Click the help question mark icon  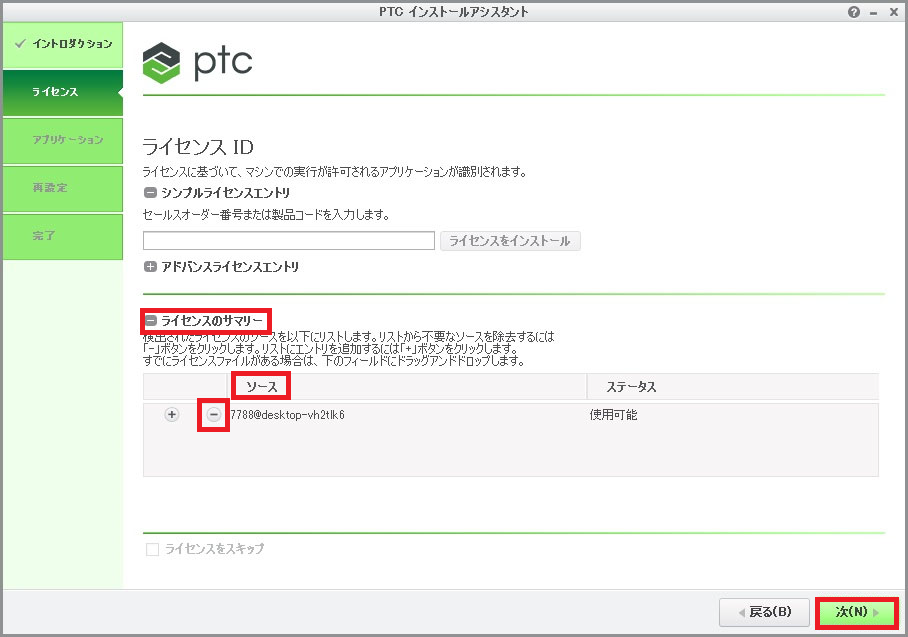[x=854, y=12]
